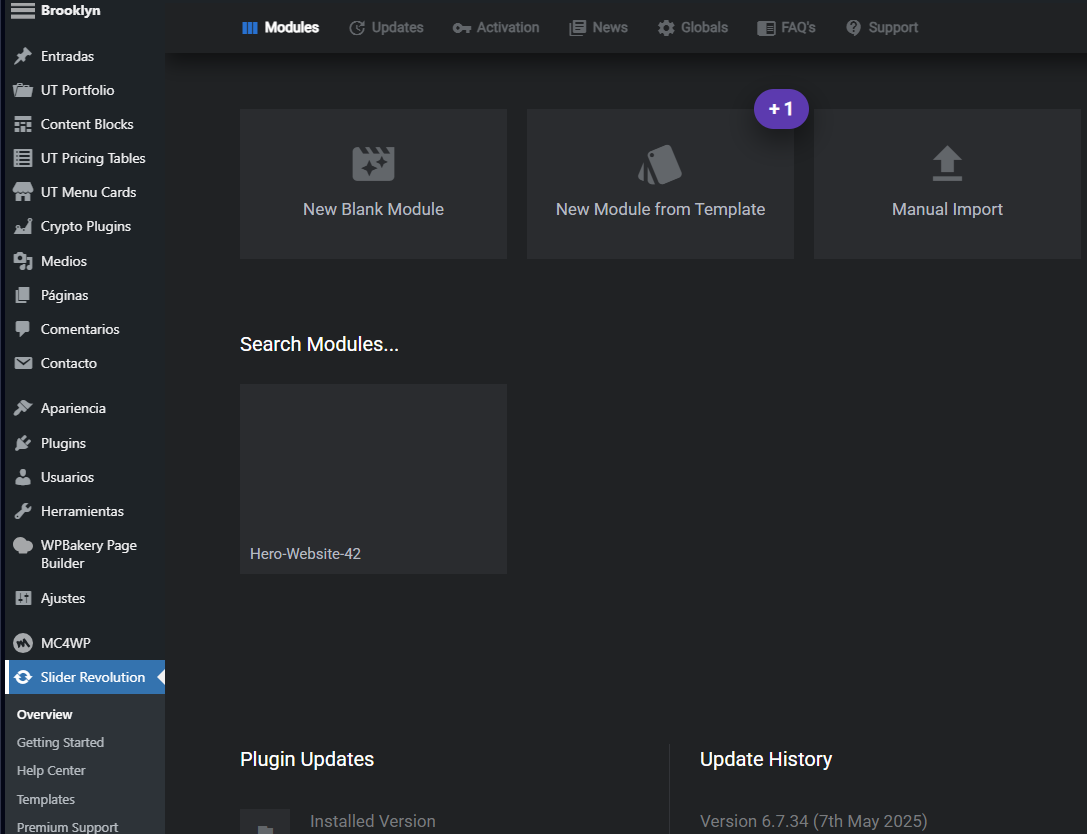The height and width of the screenshot is (834, 1087).
Task: Visit the Help Center
Action: click(51, 770)
